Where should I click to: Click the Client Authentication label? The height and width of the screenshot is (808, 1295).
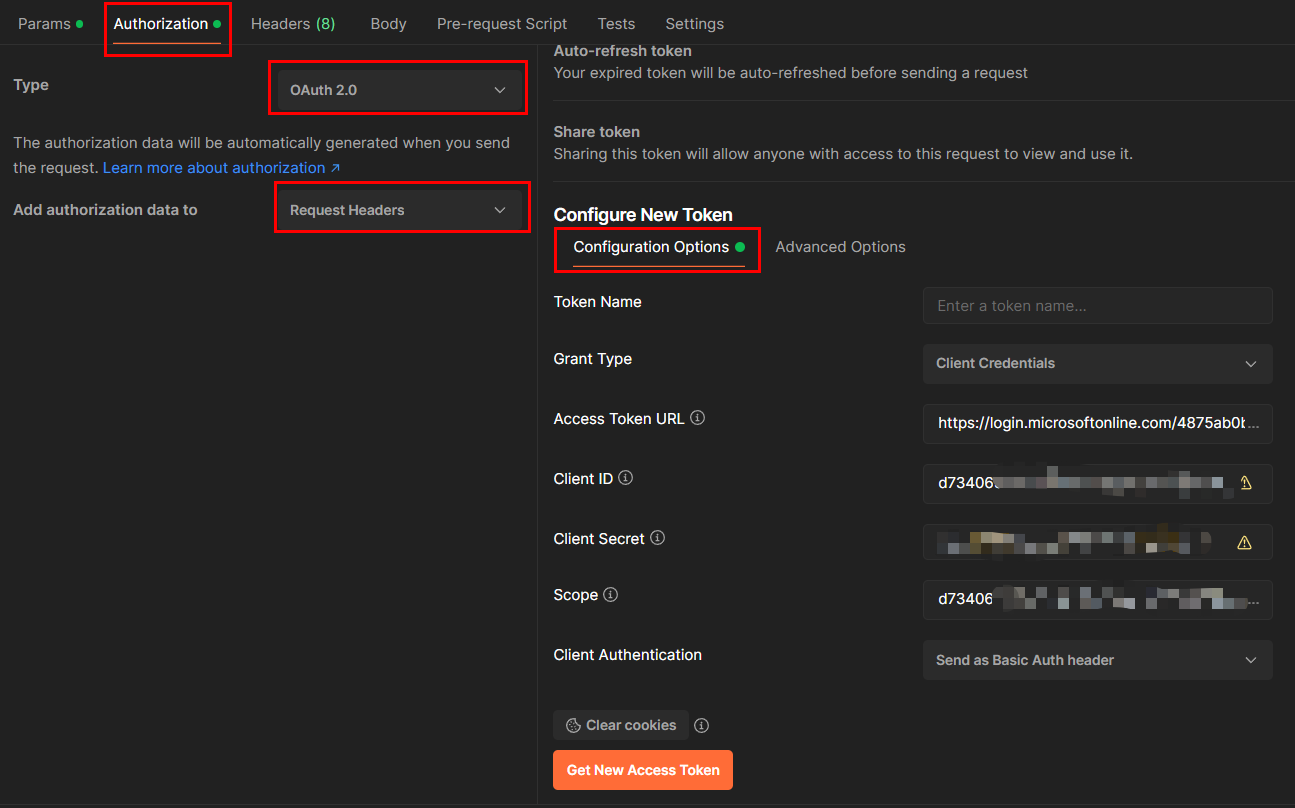tap(628, 655)
